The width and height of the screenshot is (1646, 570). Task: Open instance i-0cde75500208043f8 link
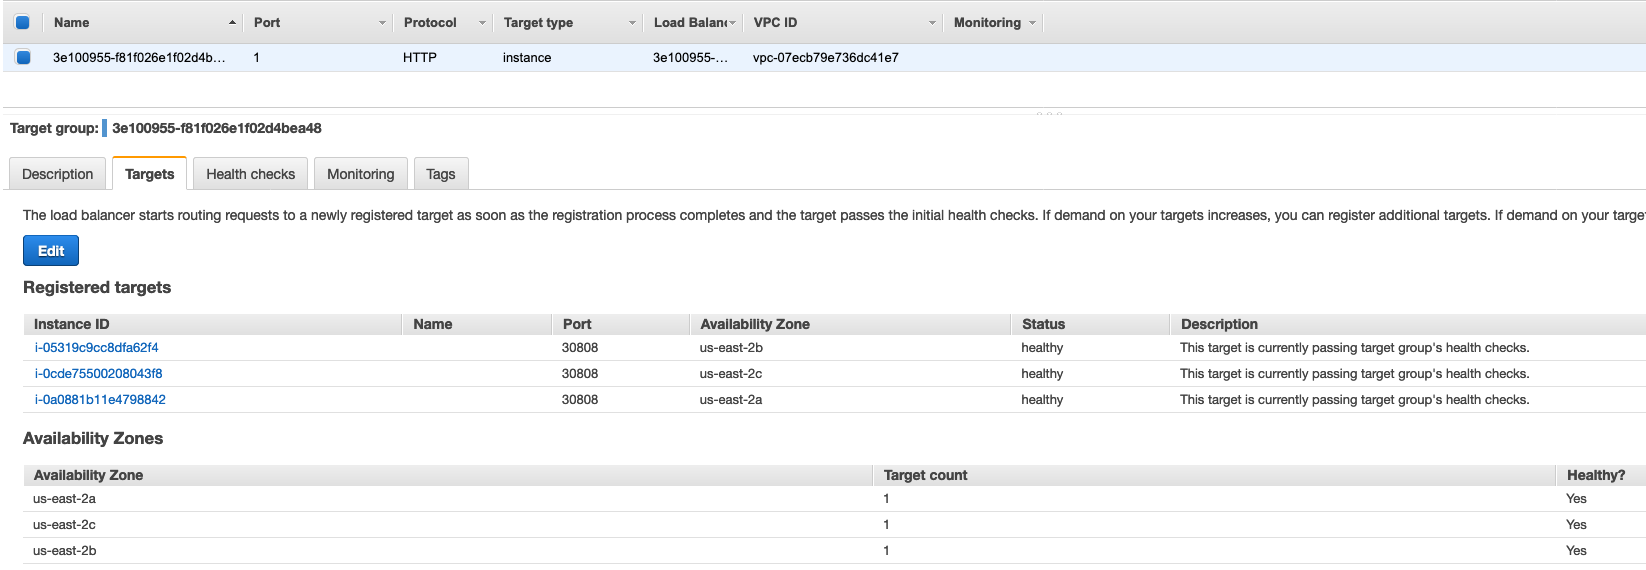(x=98, y=374)
